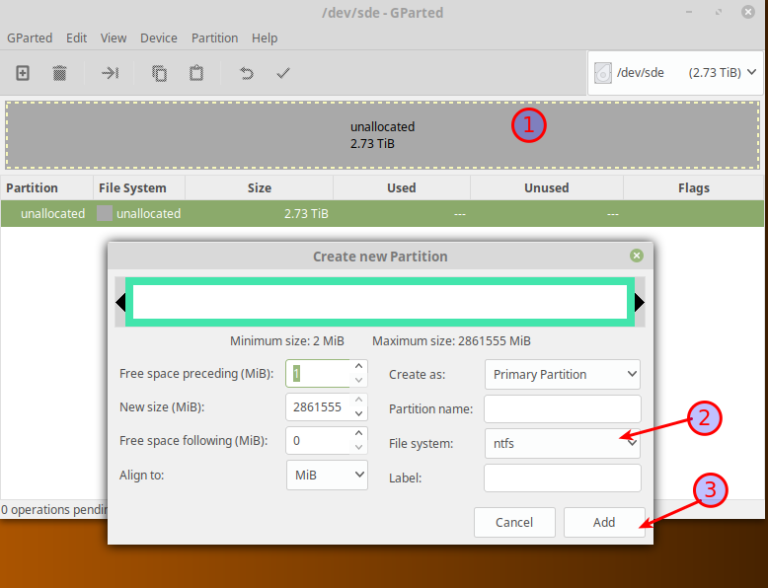Open the Align to MiB dropdown
Image resolution: width=768 pixels, height=588 pixels.
tap(327, 475)
